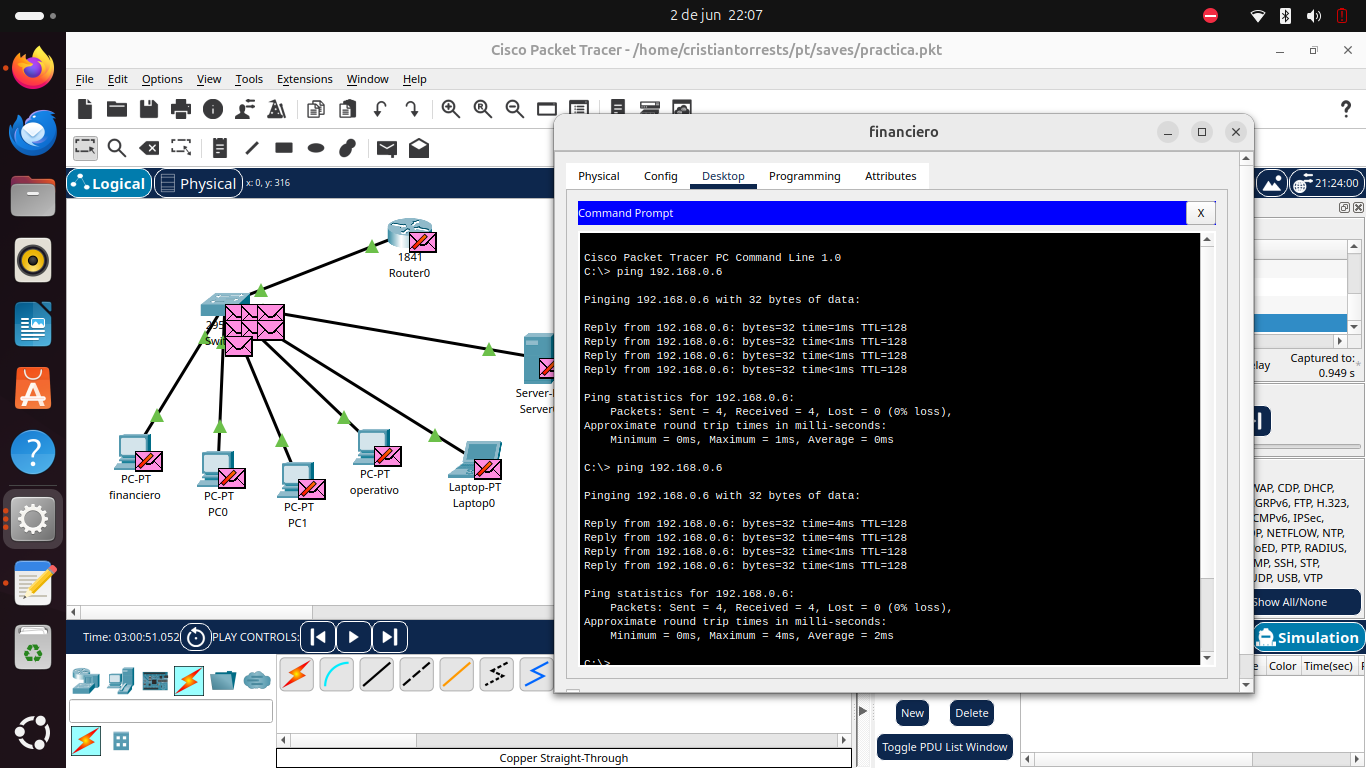Click the Go Back playback control
The image size is (1366, 768).
coord(318,636)
